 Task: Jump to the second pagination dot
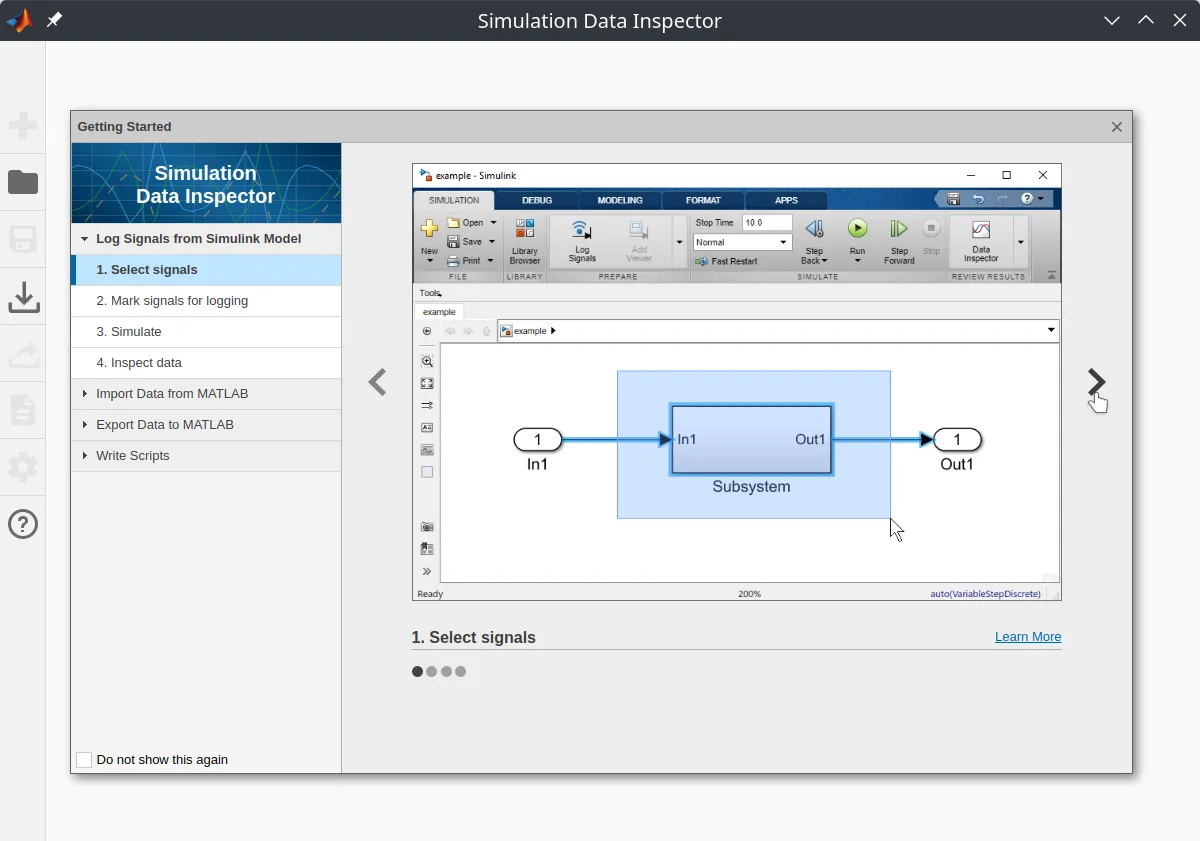tap(431, 672)
